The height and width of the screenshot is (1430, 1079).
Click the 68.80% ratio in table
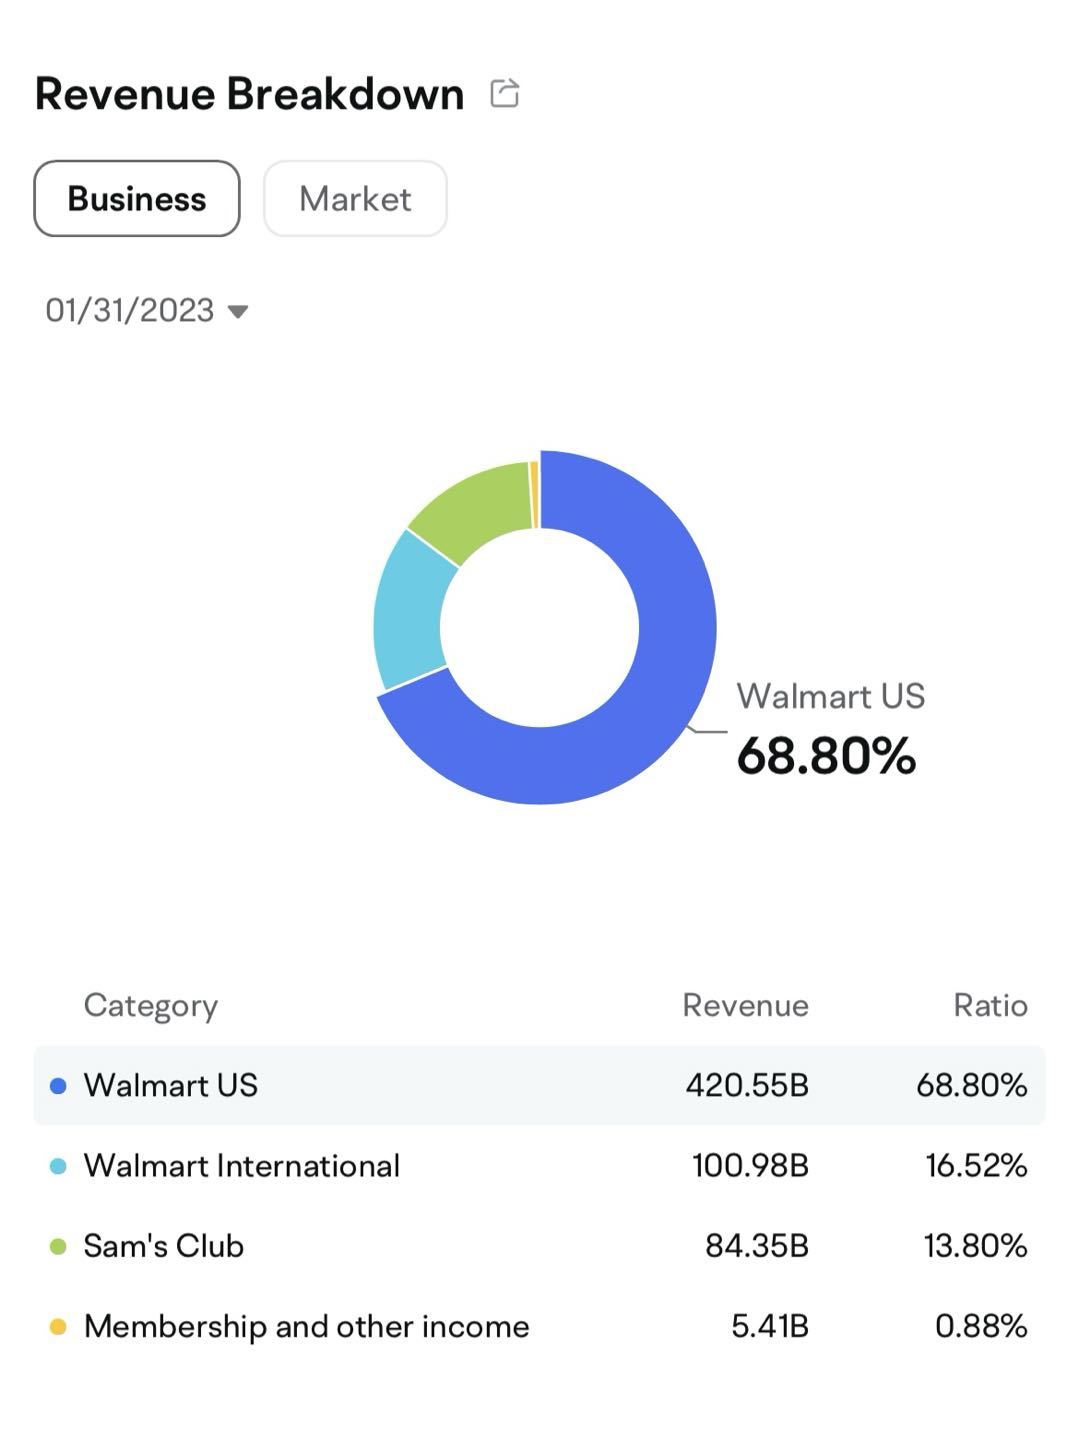point(972,1085)
